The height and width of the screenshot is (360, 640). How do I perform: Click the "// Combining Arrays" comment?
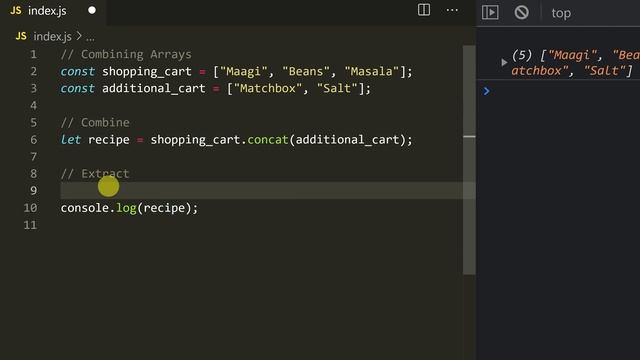click(126, 54)
